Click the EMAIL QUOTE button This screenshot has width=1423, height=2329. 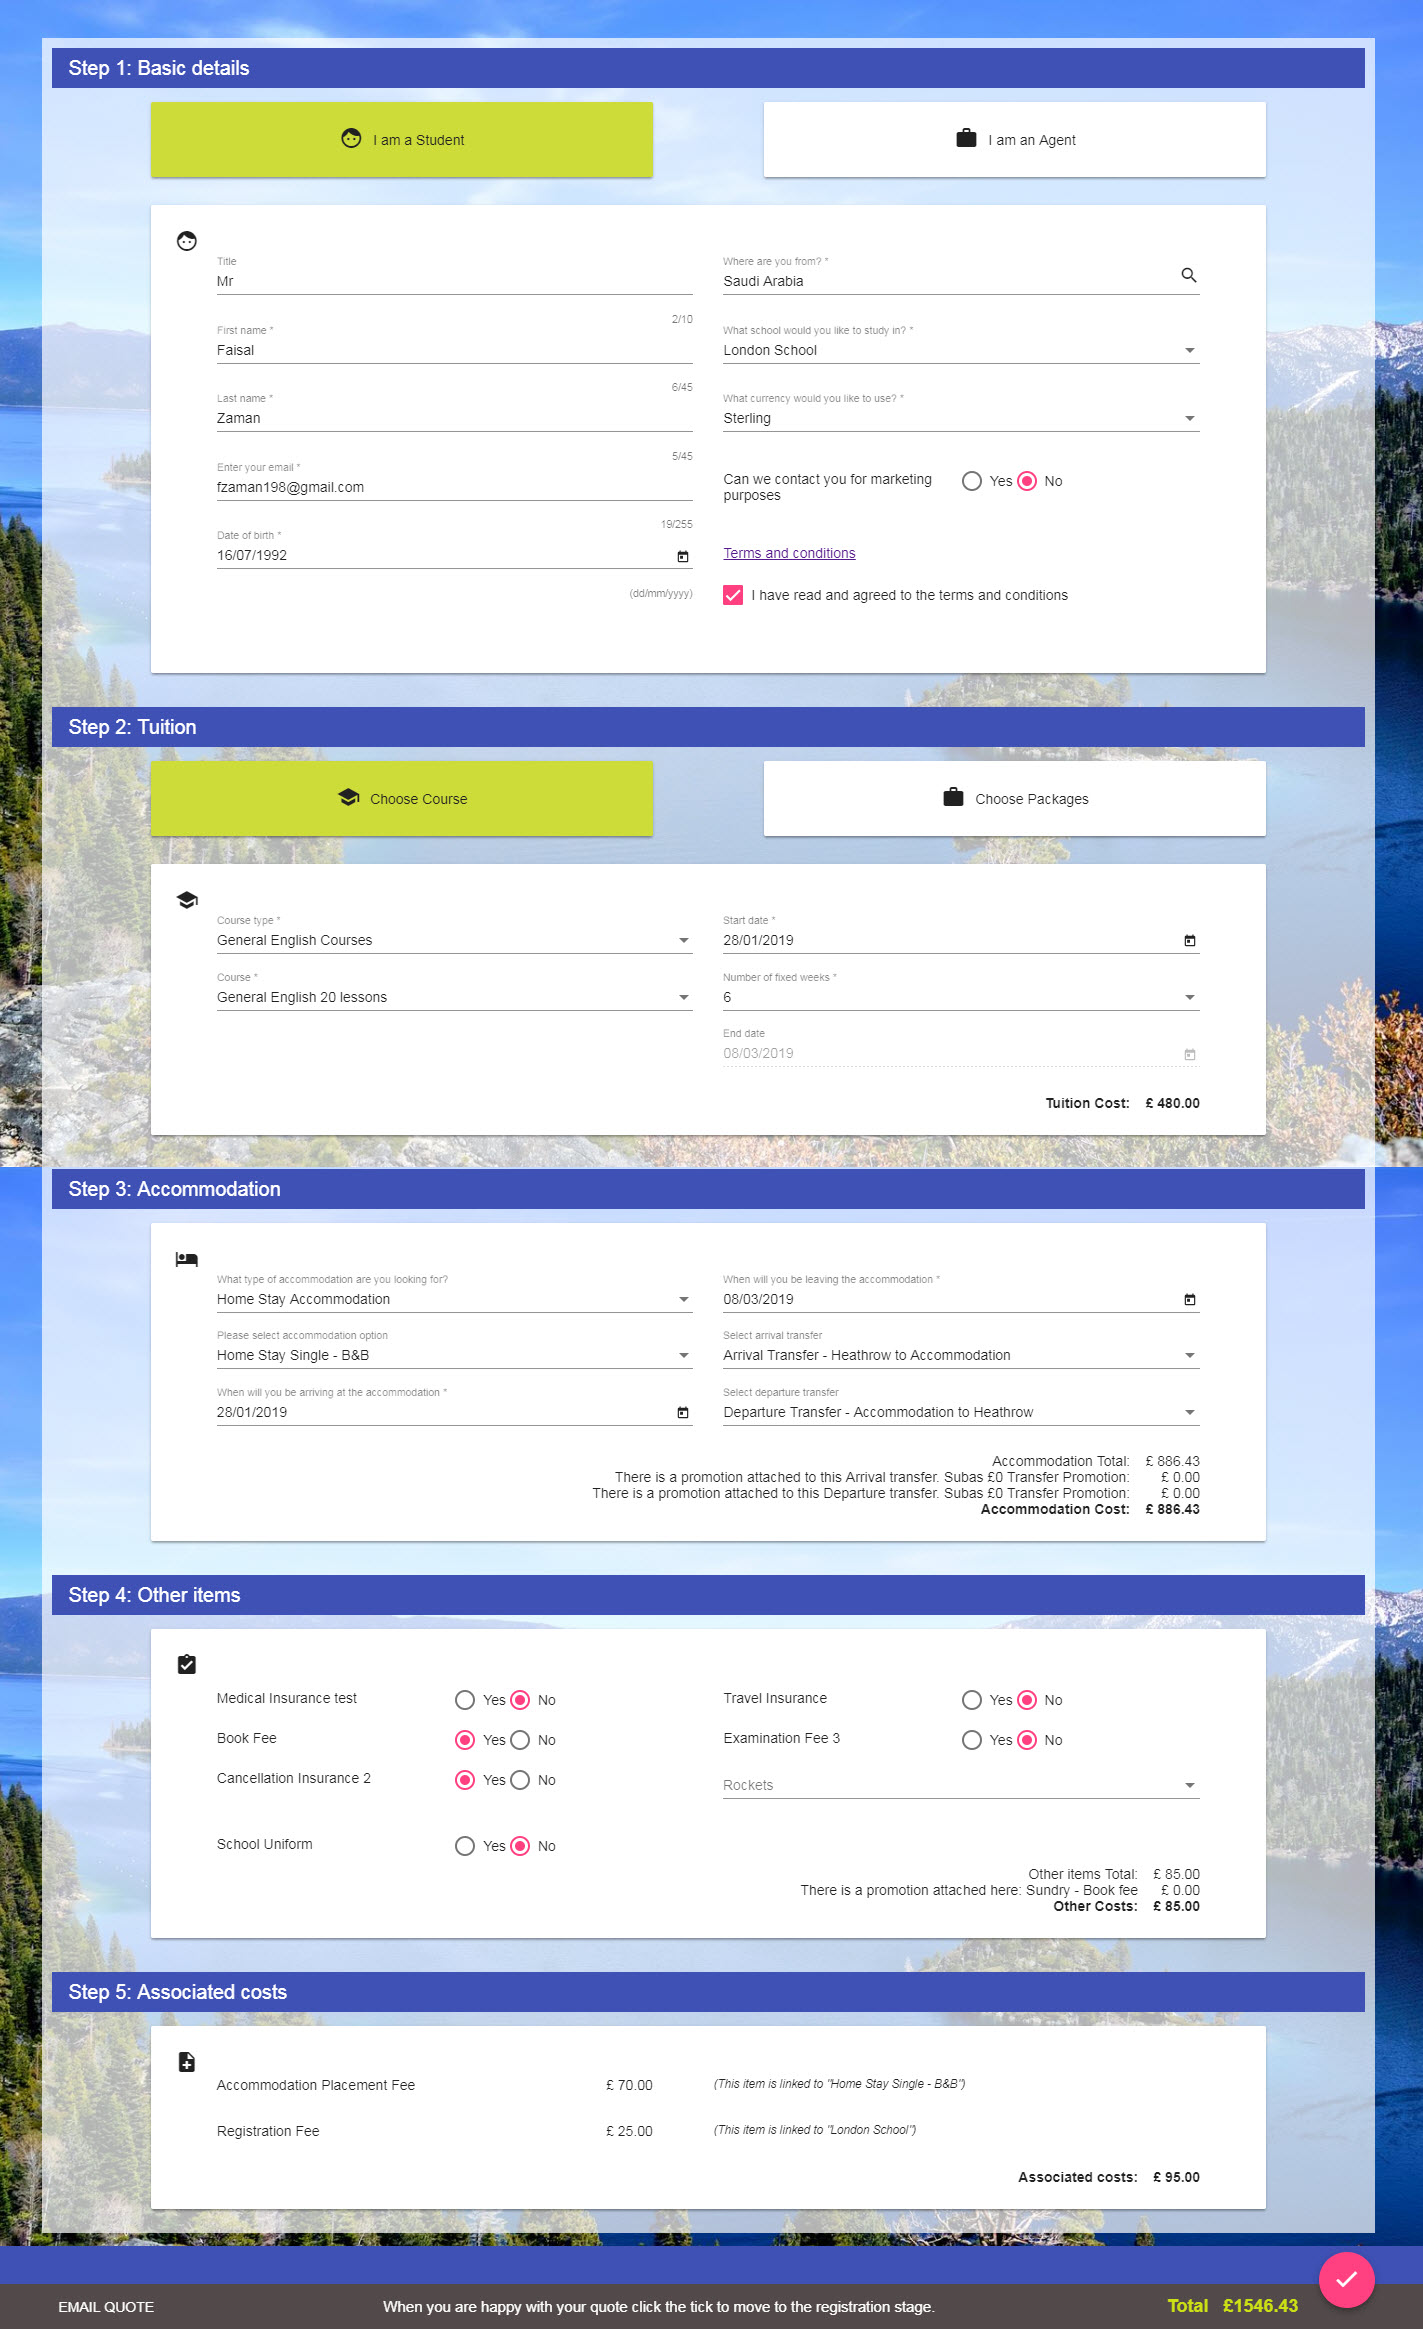tap(106, 2306)
